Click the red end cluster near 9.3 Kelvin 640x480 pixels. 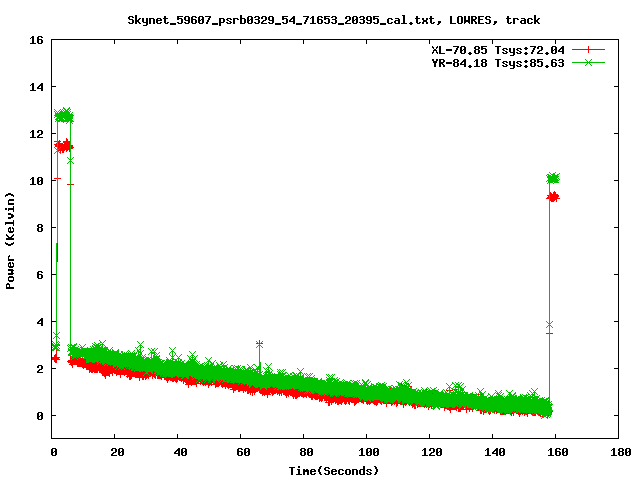[553, 198]
